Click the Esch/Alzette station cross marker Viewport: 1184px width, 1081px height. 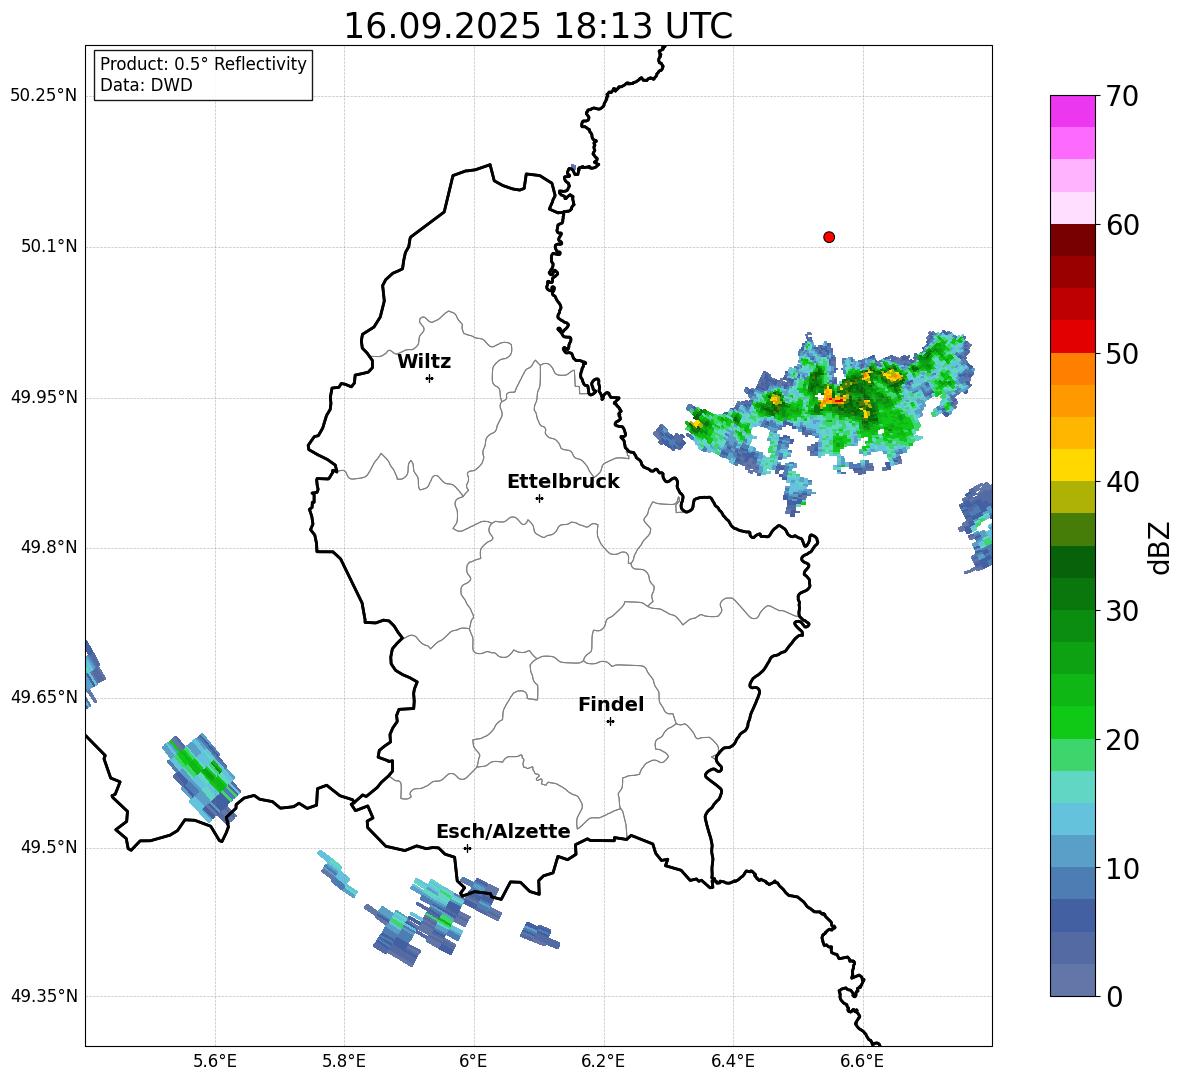tap(467, 848)
